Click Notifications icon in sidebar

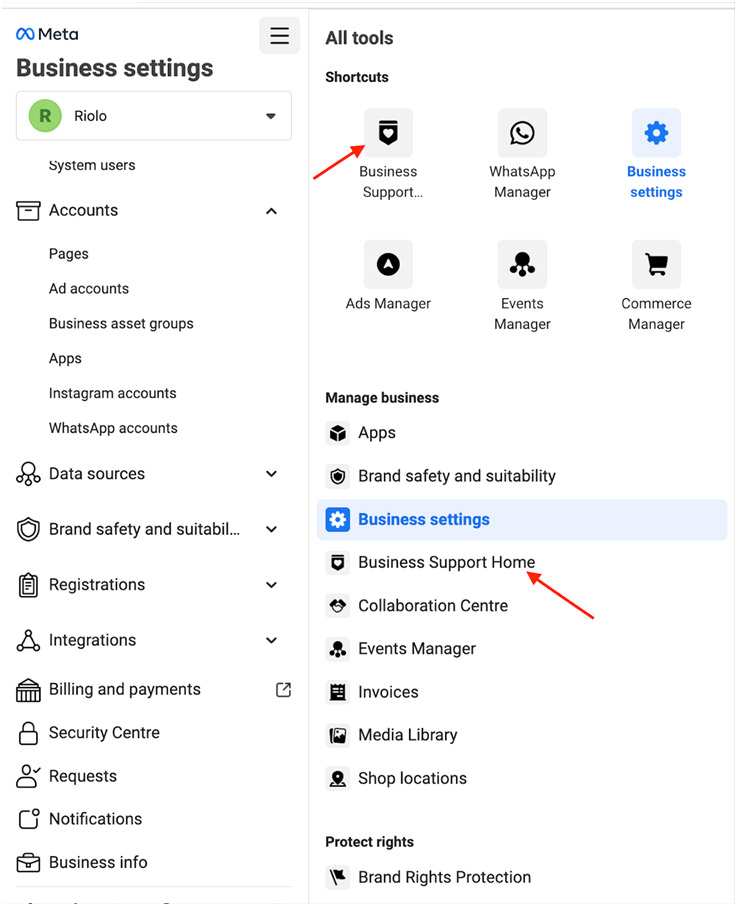(x=29, y=819)
